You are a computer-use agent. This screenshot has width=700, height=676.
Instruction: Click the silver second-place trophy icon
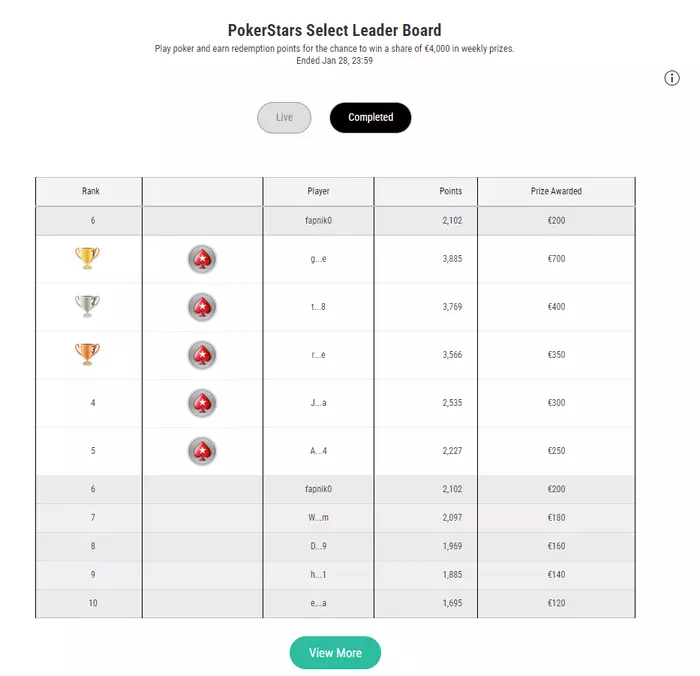click(87, 306)
